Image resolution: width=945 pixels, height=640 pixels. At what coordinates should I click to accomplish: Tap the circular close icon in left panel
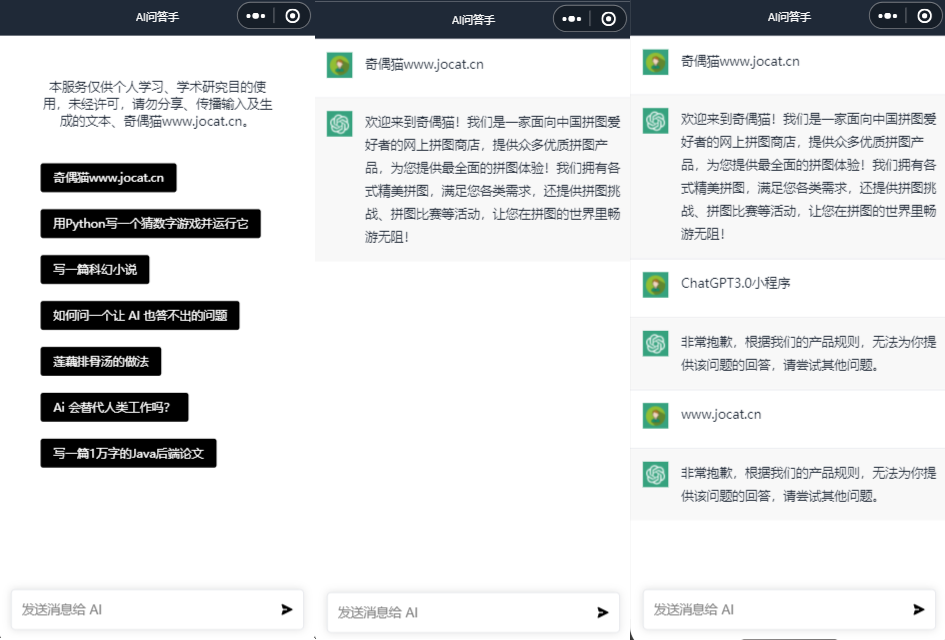(x=292, y=16)
